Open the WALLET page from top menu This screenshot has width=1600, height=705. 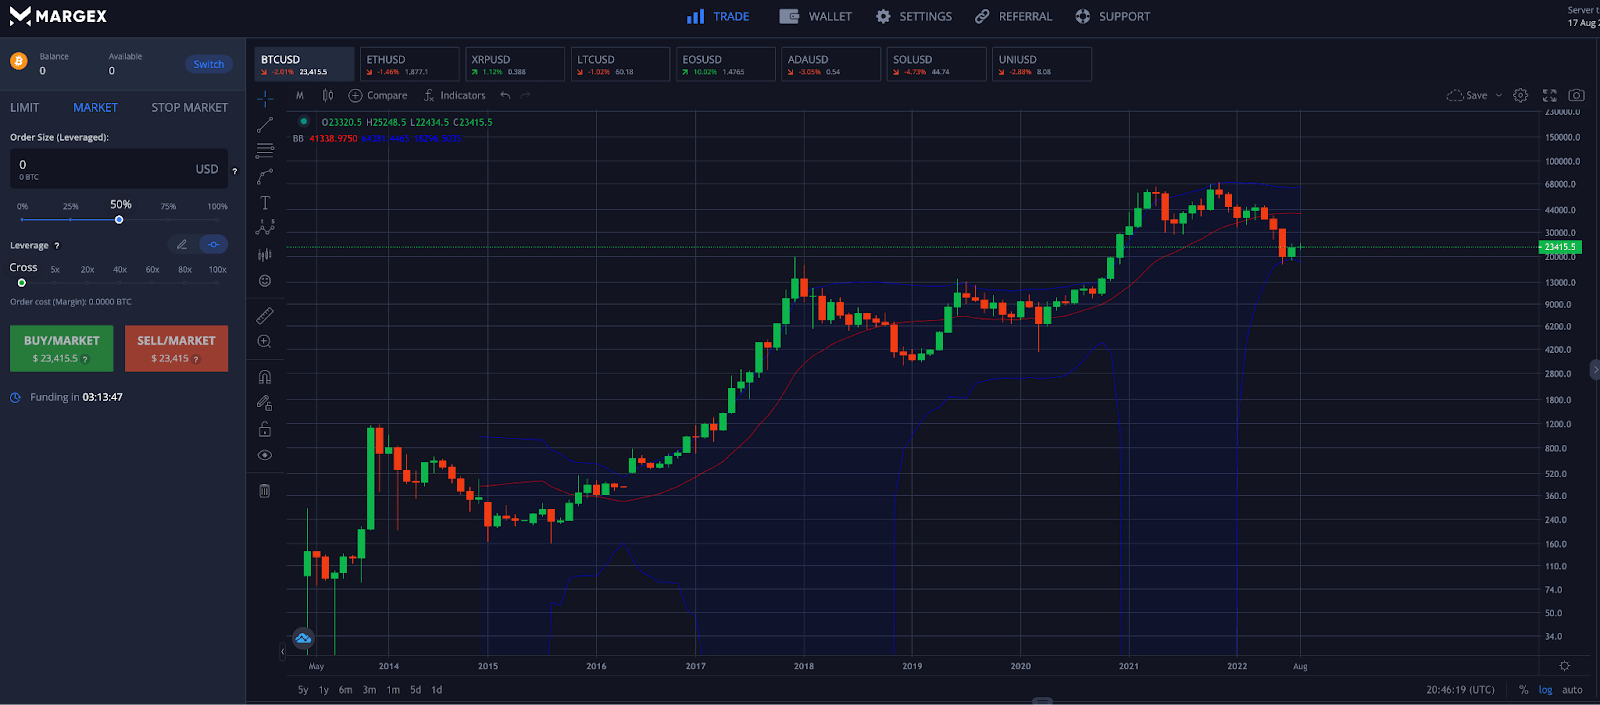(x=816, y=17)
